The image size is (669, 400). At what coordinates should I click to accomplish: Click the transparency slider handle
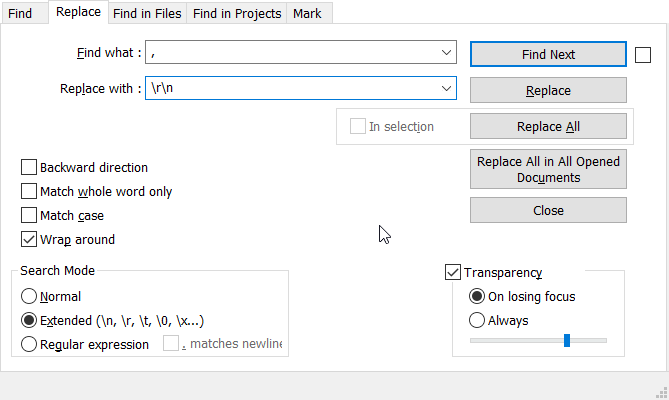pos(567,341)
